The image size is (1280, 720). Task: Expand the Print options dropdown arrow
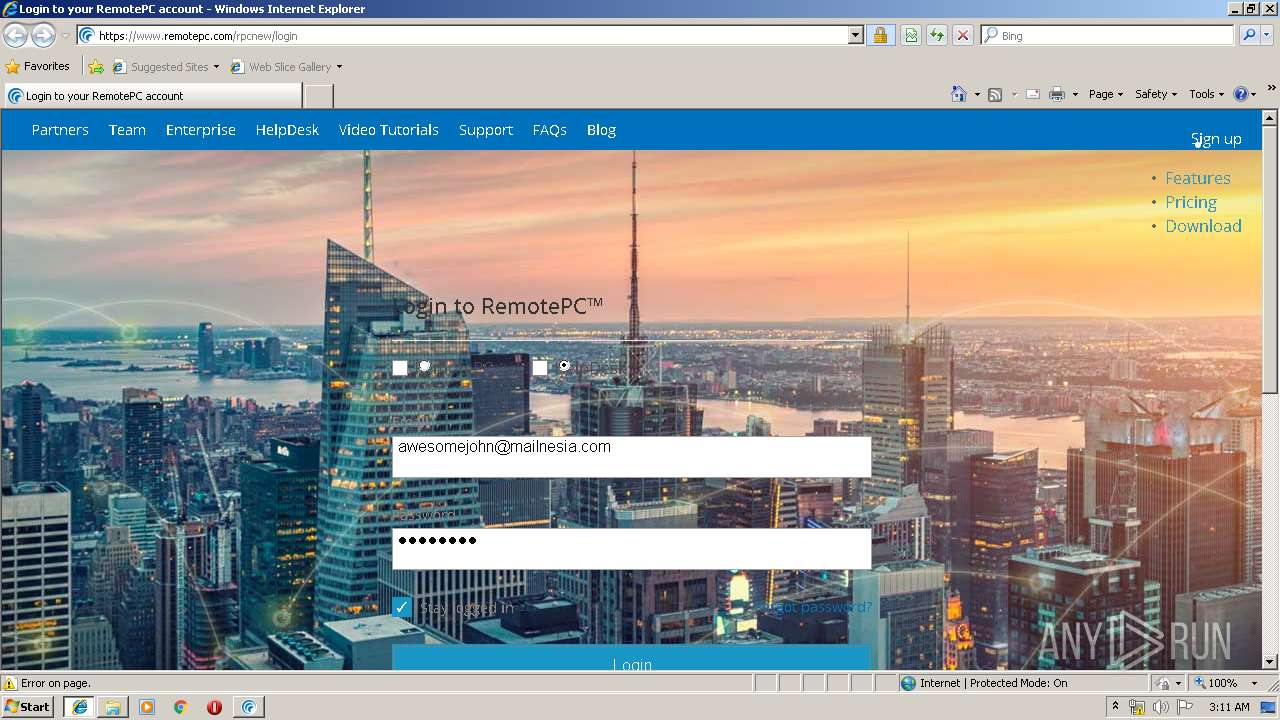[1075, 95]
